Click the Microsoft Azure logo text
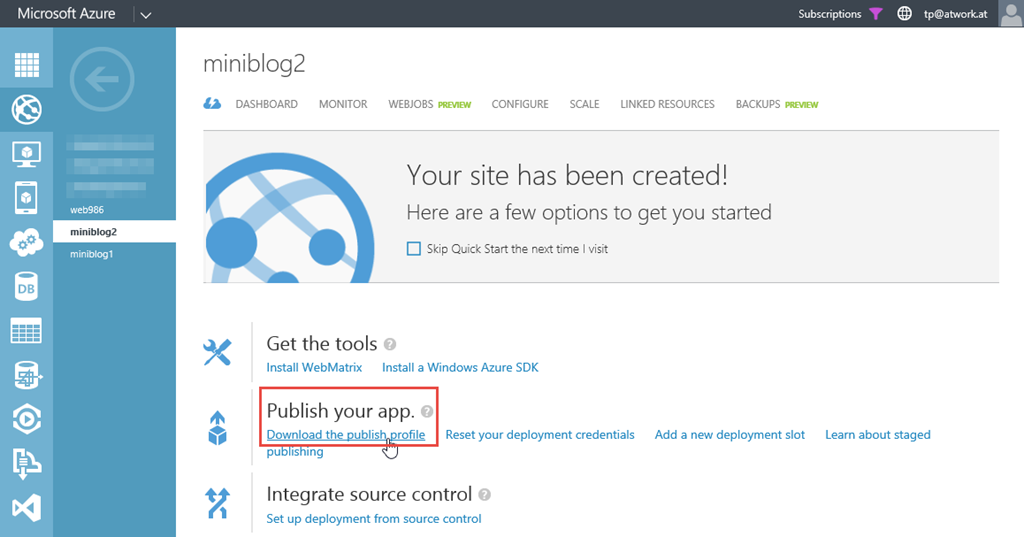Screen dimensions: 1024x537 pos(66,14)
